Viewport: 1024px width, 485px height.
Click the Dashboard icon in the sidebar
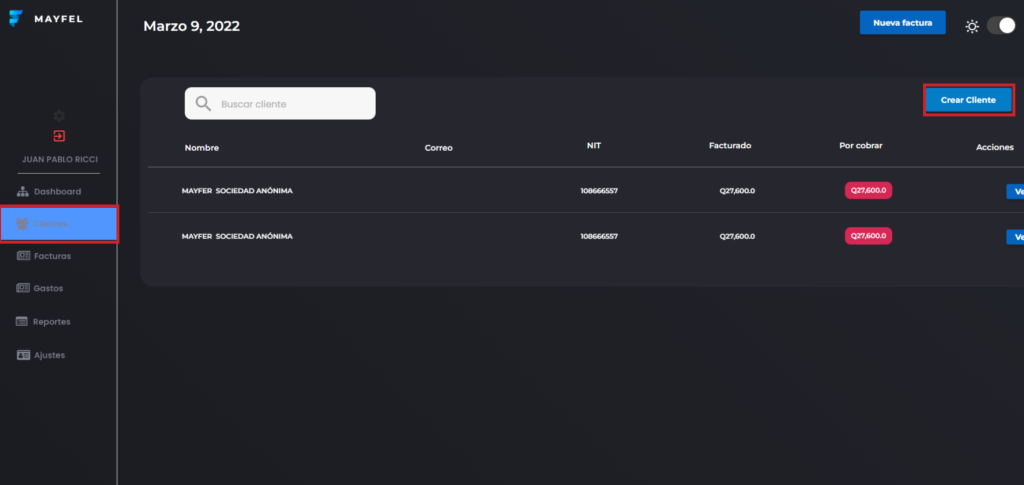click(23, 191)
